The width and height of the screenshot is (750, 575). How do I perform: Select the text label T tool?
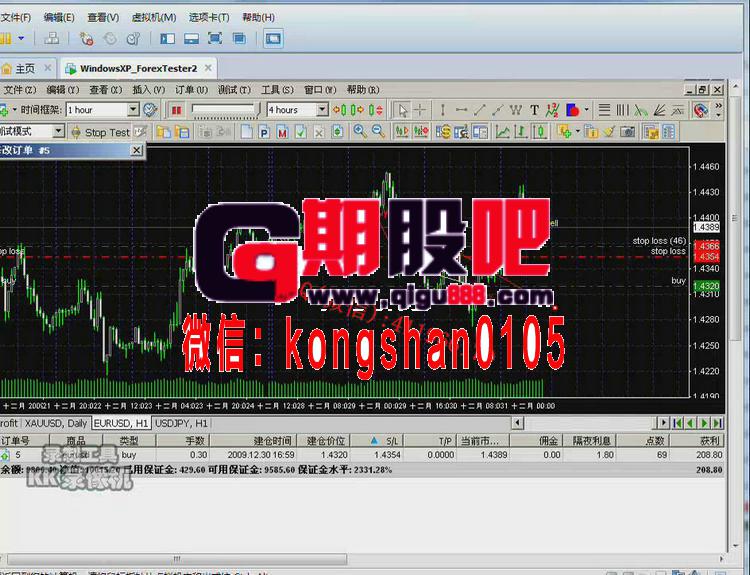pos(534,111)
